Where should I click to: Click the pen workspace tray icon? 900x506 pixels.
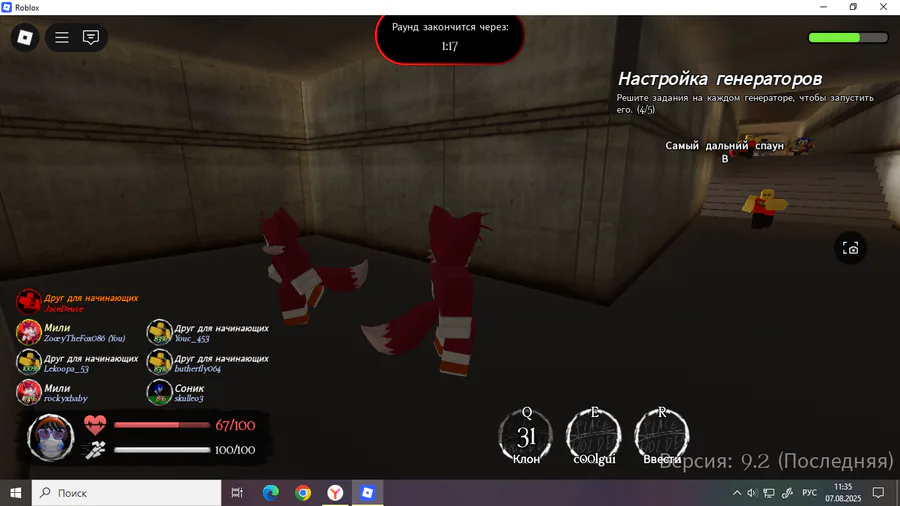click(788, 493)
